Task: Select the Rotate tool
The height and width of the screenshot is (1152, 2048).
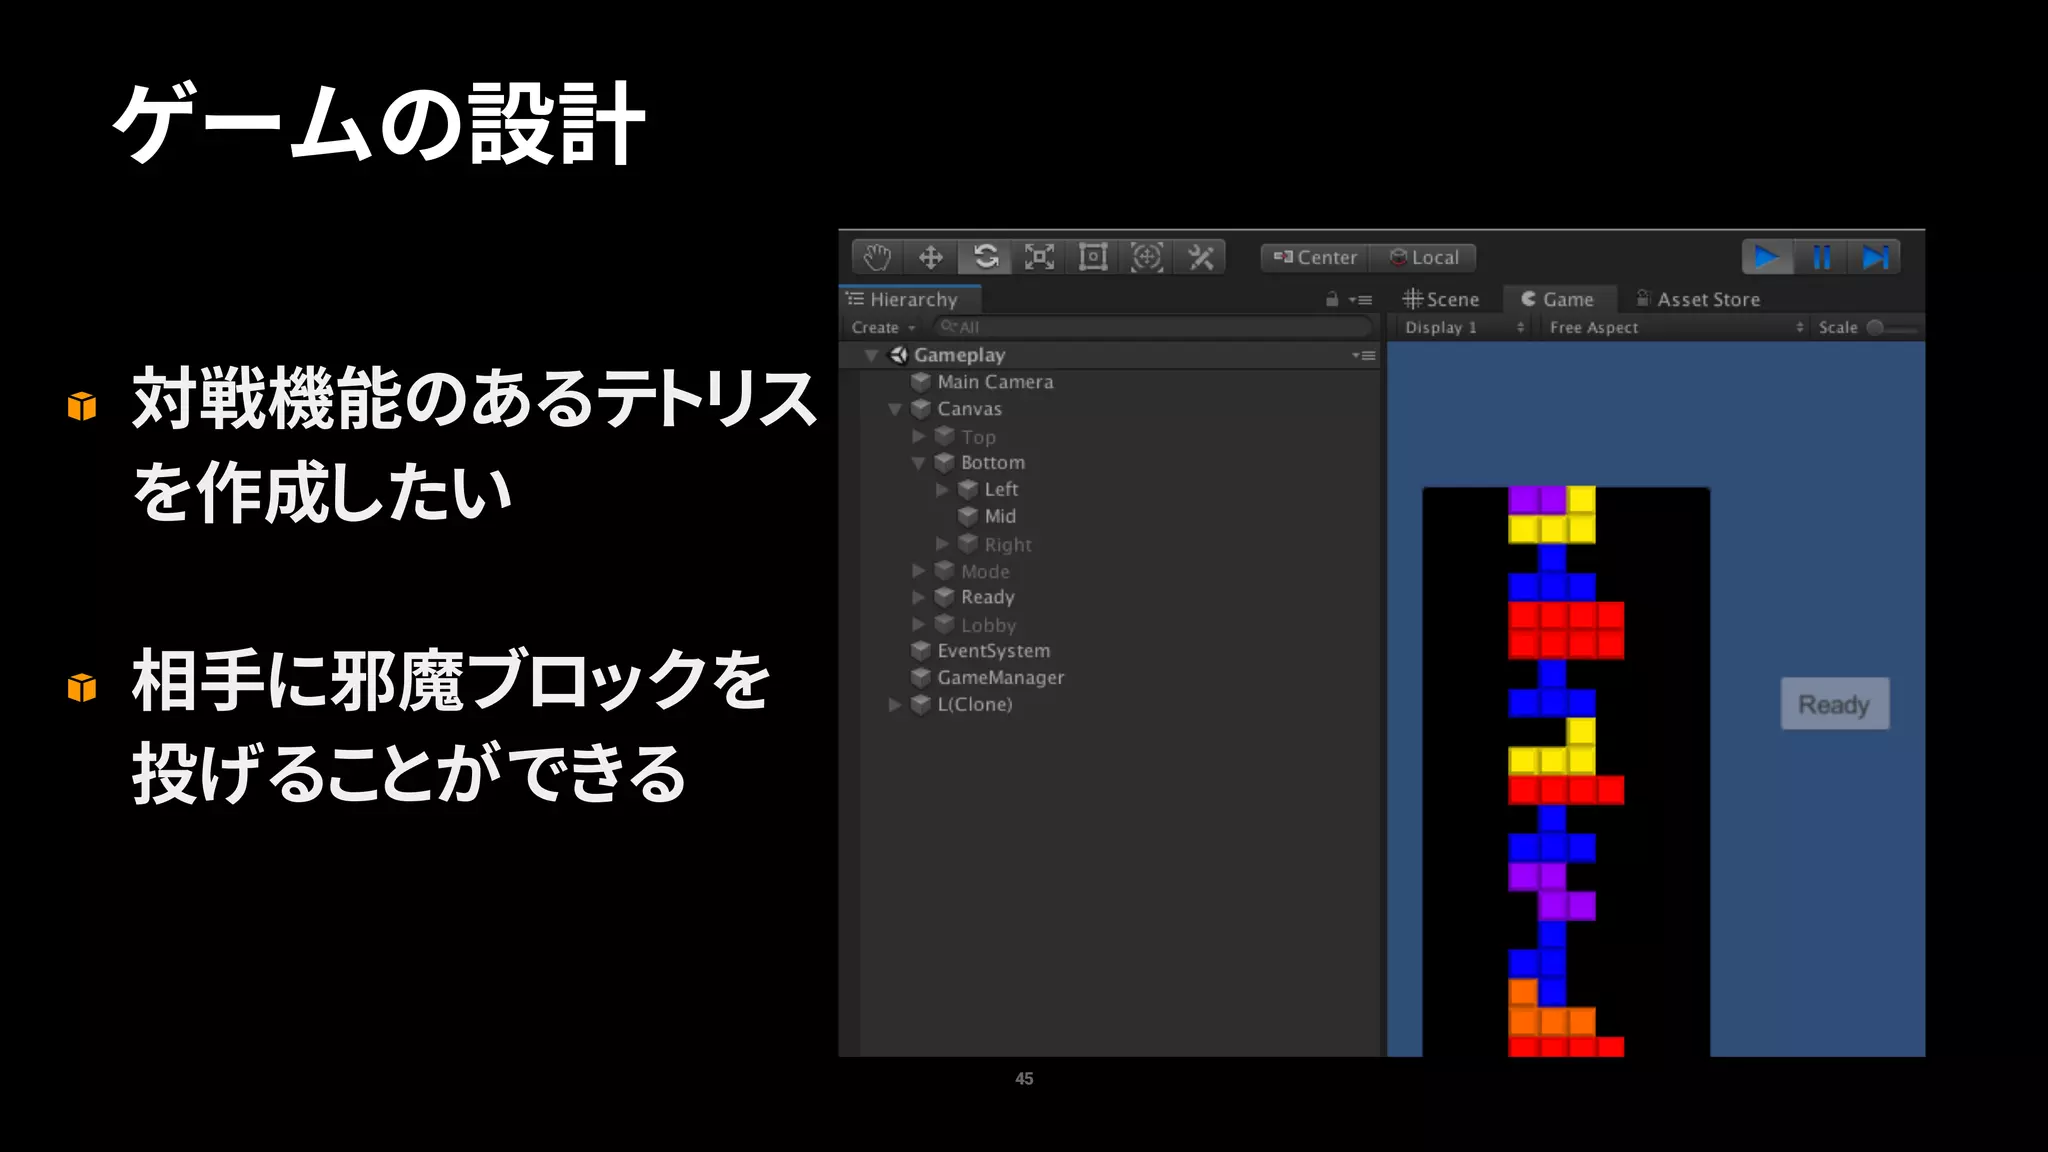Action: (985, 257)
